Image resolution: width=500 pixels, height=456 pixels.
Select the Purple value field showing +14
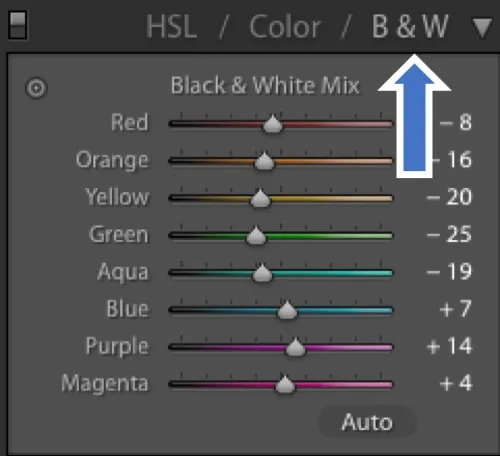click(449, 346)
